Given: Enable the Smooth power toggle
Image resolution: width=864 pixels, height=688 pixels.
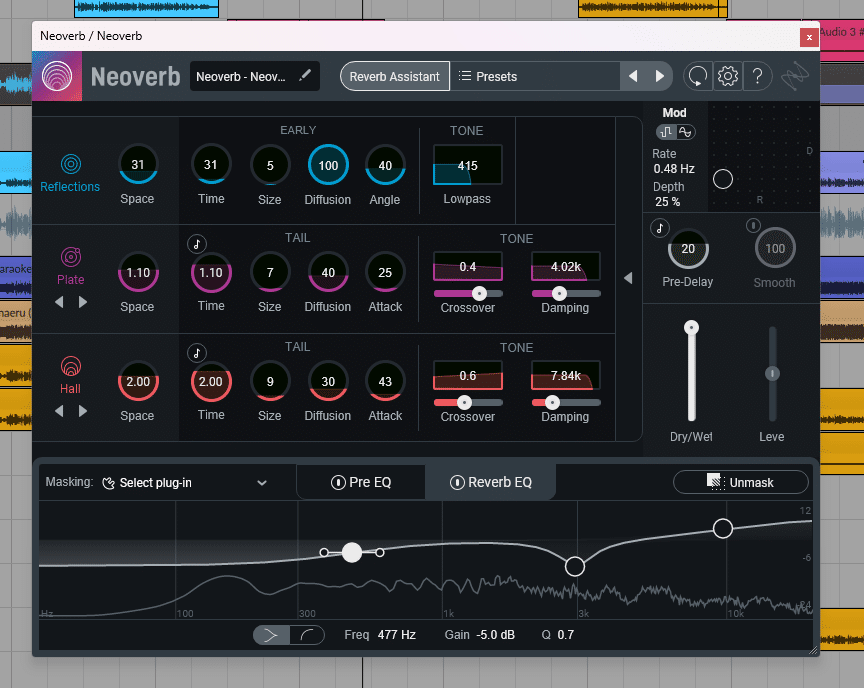Looking at the screenshot, I should coord(753,225).
